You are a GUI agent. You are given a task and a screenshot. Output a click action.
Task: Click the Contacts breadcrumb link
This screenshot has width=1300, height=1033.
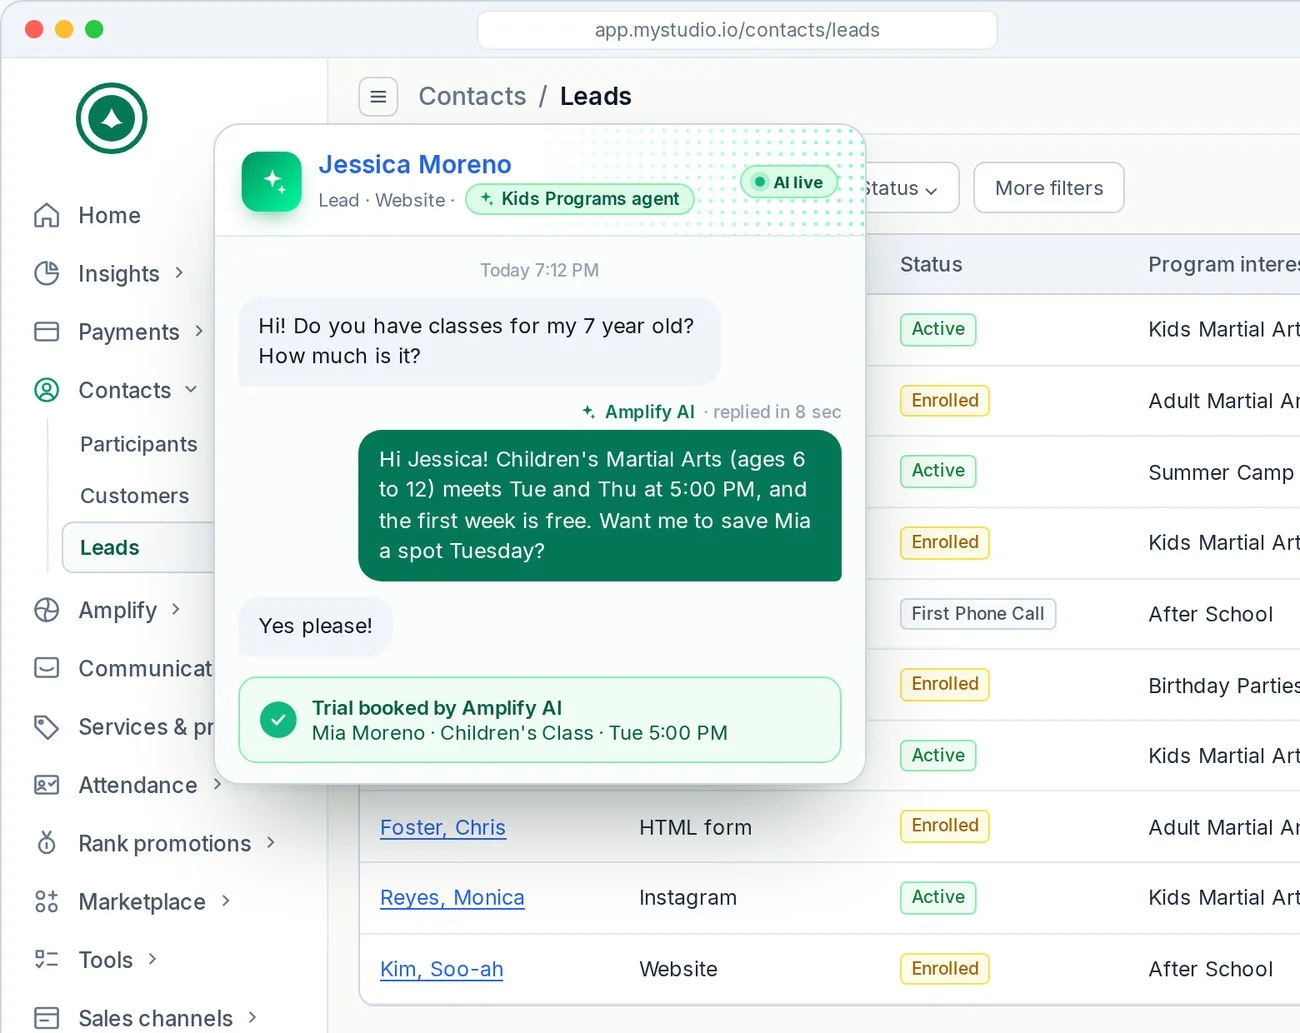click(472, 96)
